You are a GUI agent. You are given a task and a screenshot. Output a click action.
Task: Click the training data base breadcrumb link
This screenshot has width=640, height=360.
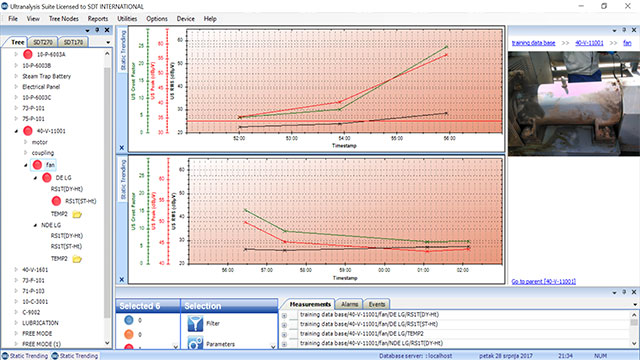pyautogui.click(x=533, y=43)
